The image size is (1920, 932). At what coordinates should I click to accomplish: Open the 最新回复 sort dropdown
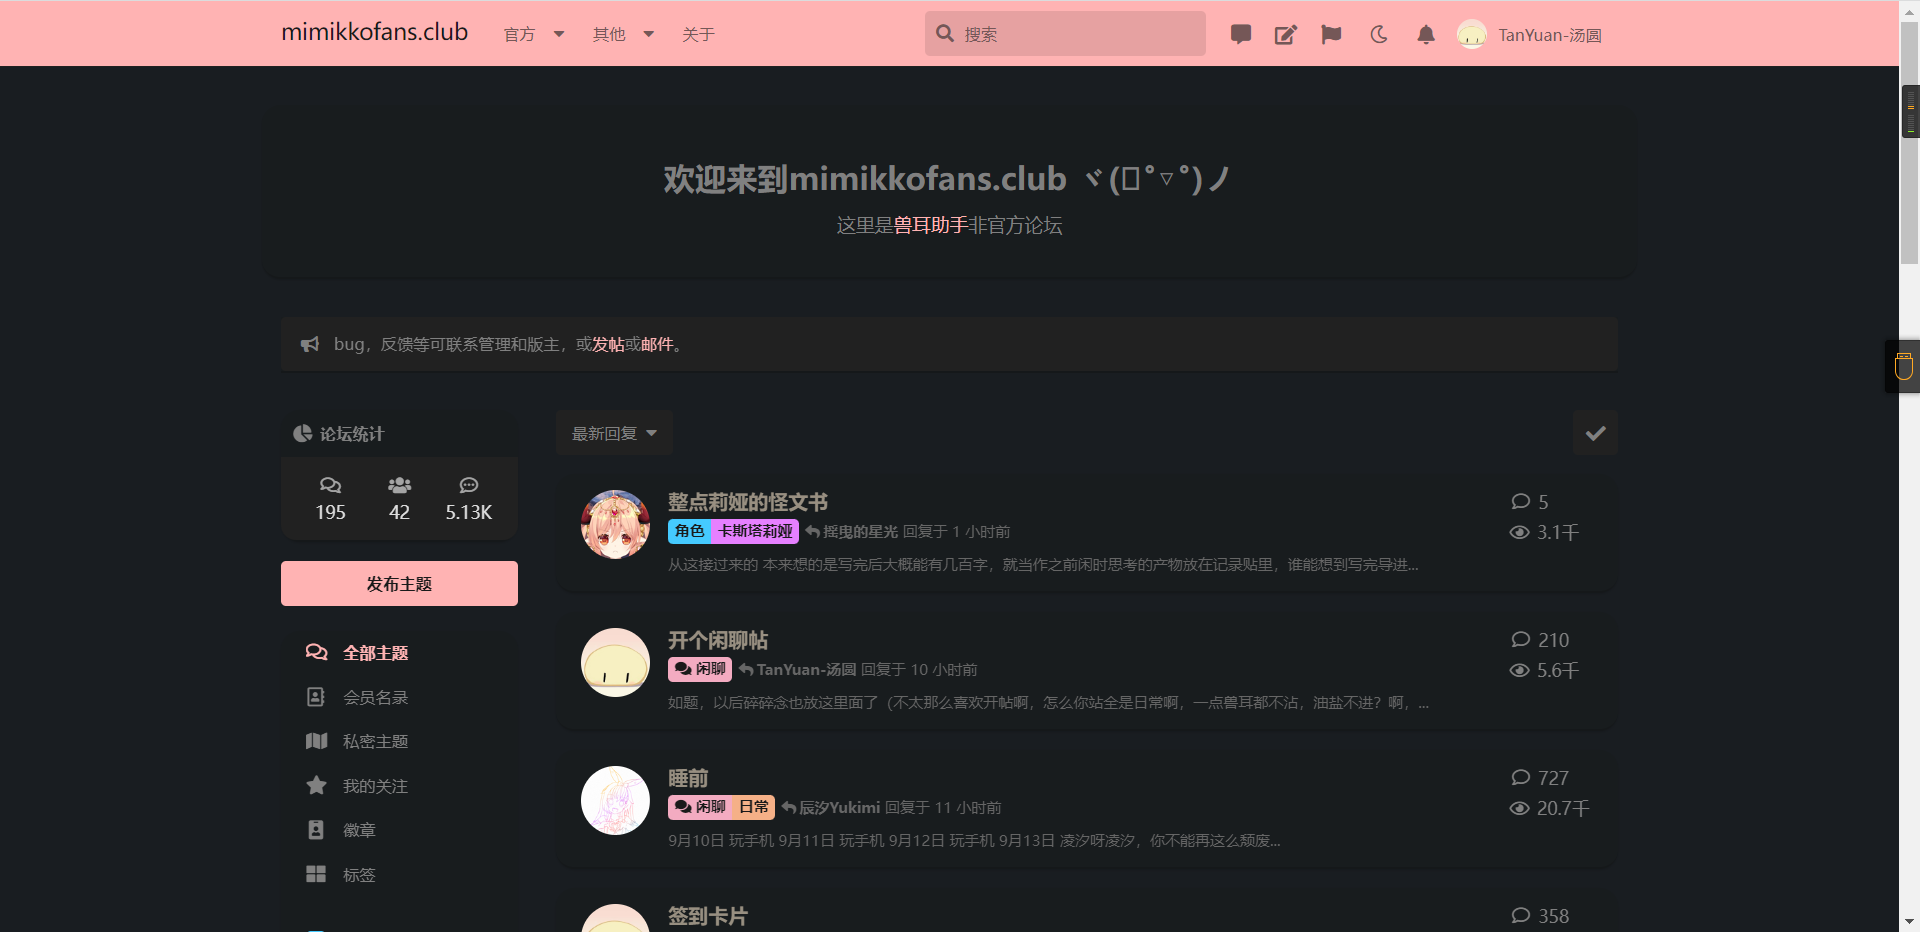click(x=614, y=433)
